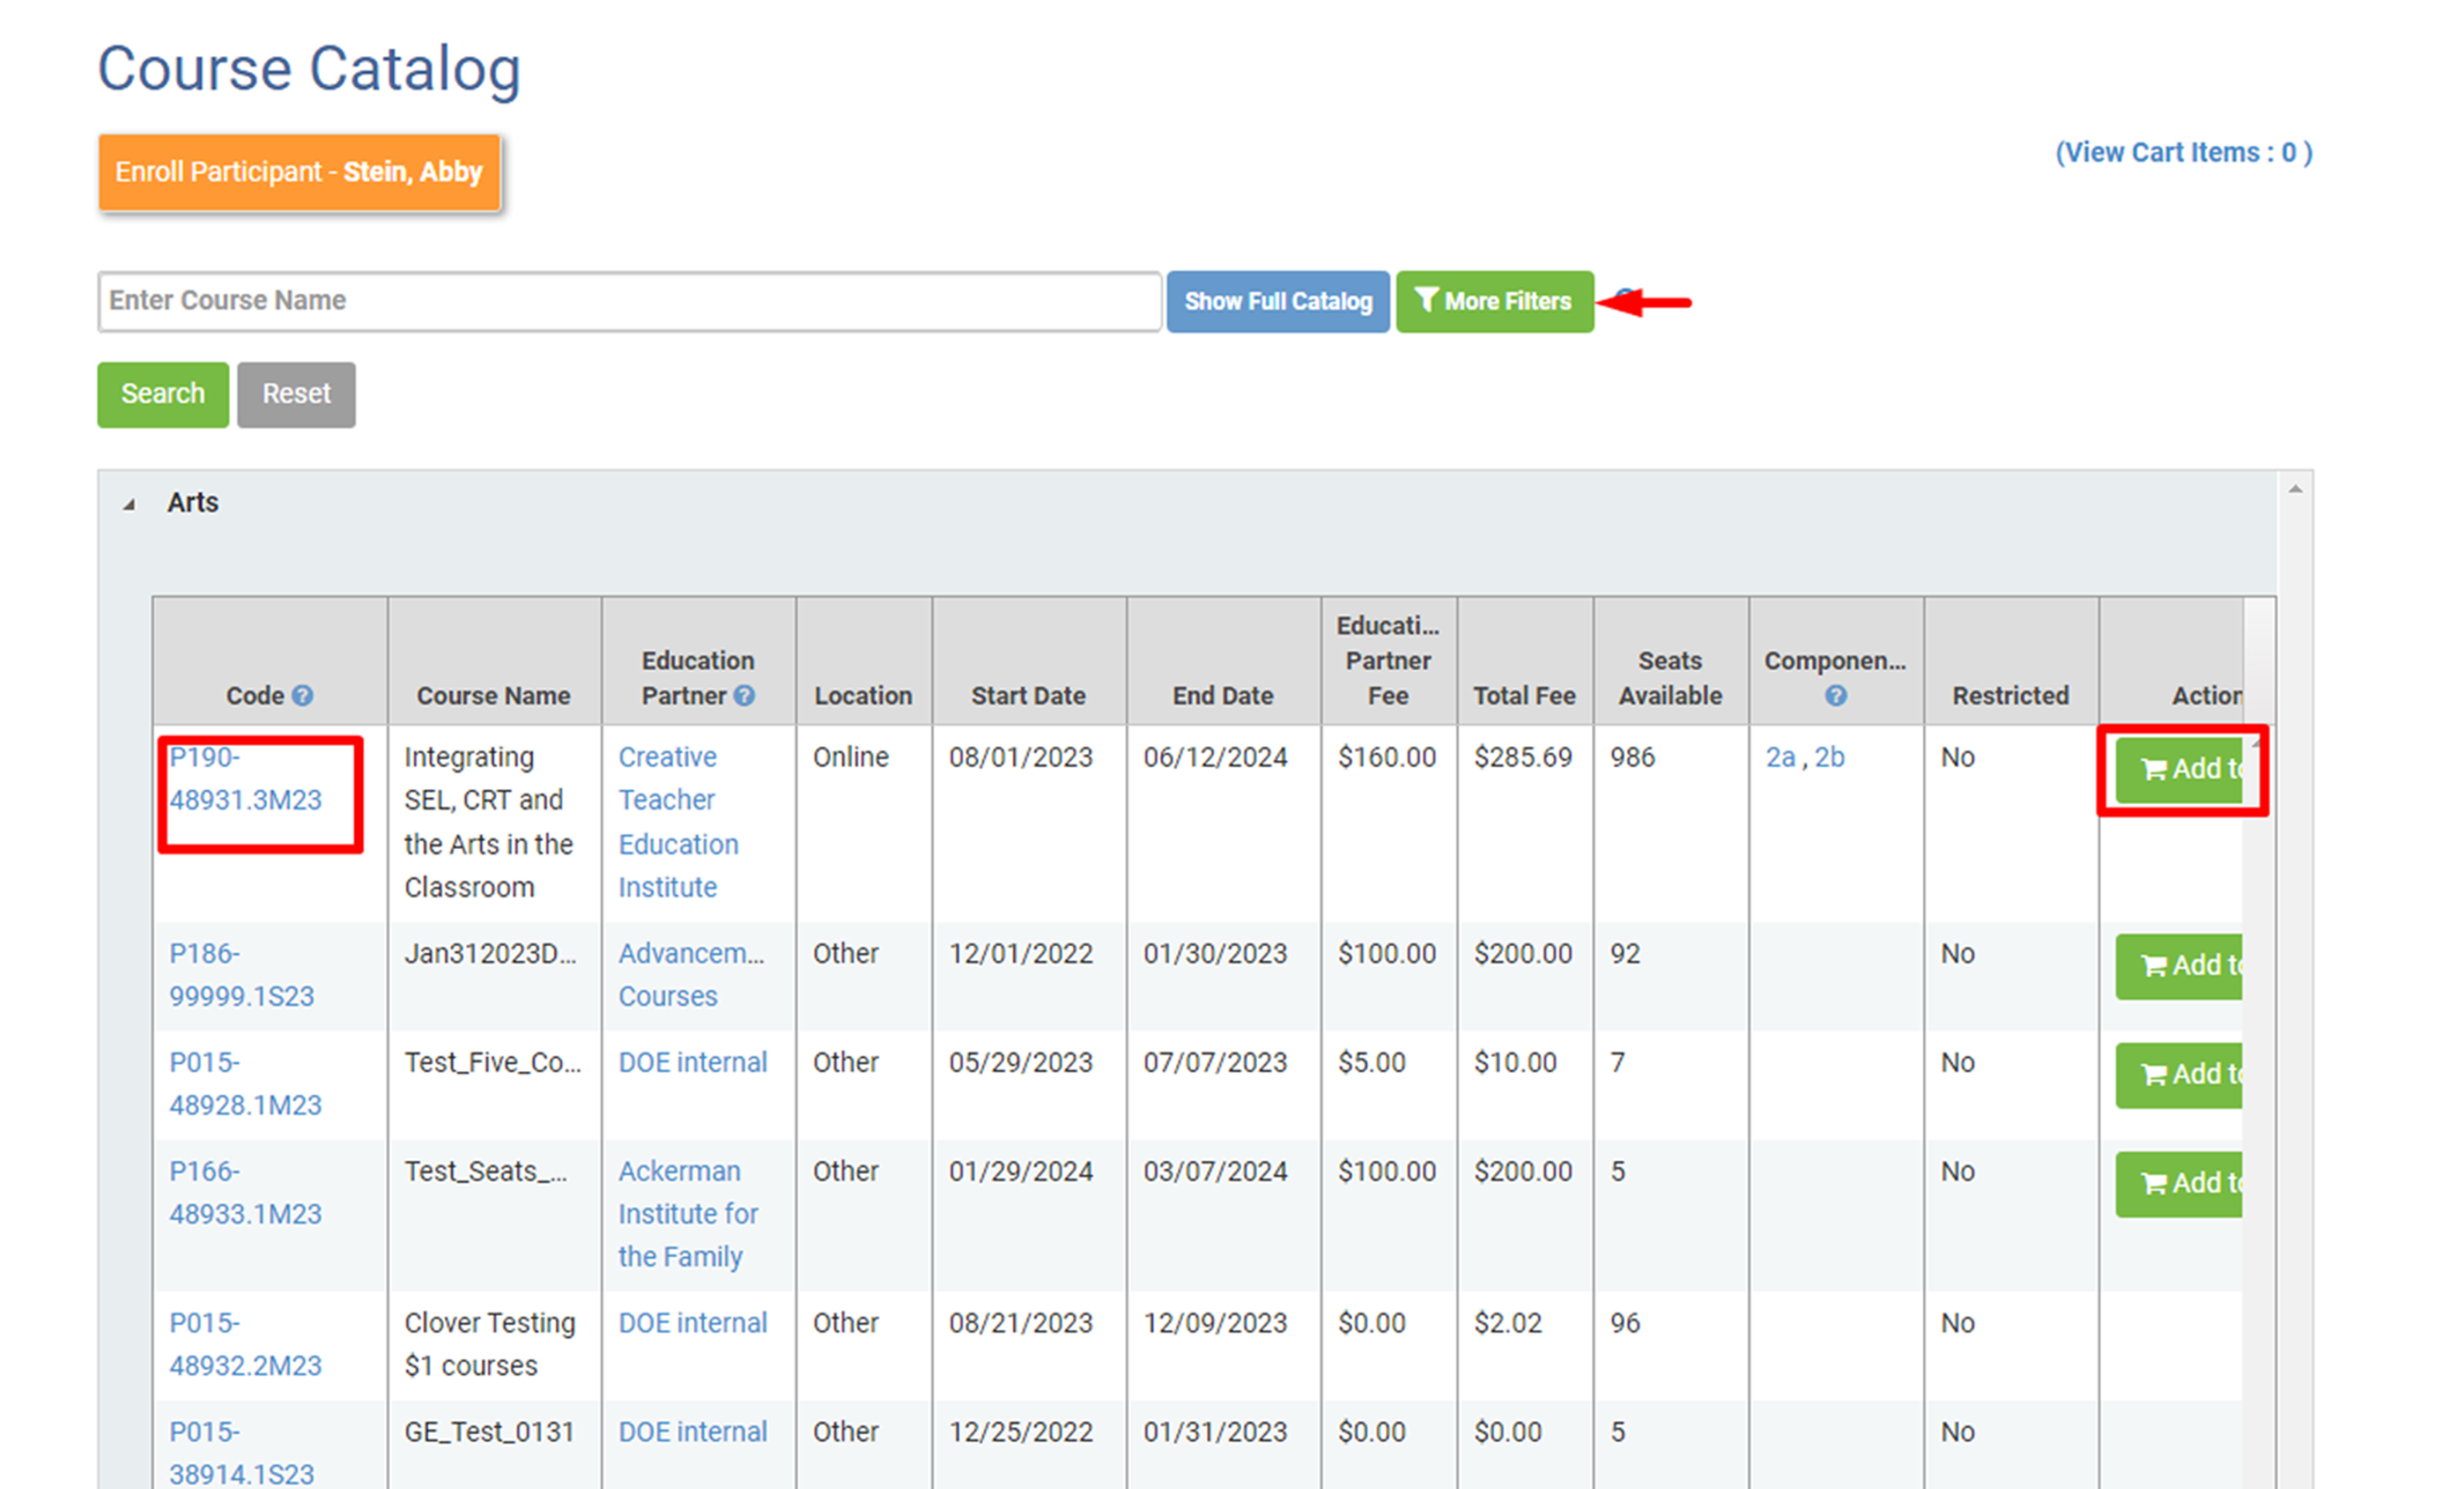Select course name Clover Testing $1 courses
The image size is (2464, 1489).
(489, 1344)
